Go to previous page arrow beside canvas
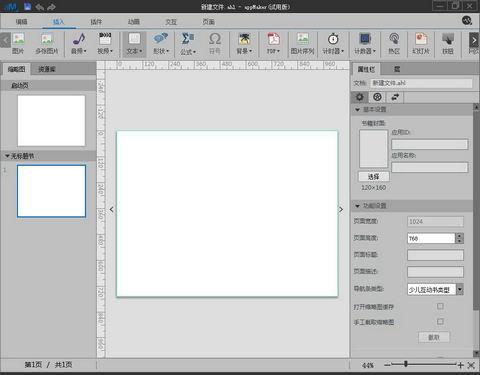 point(111,209)
